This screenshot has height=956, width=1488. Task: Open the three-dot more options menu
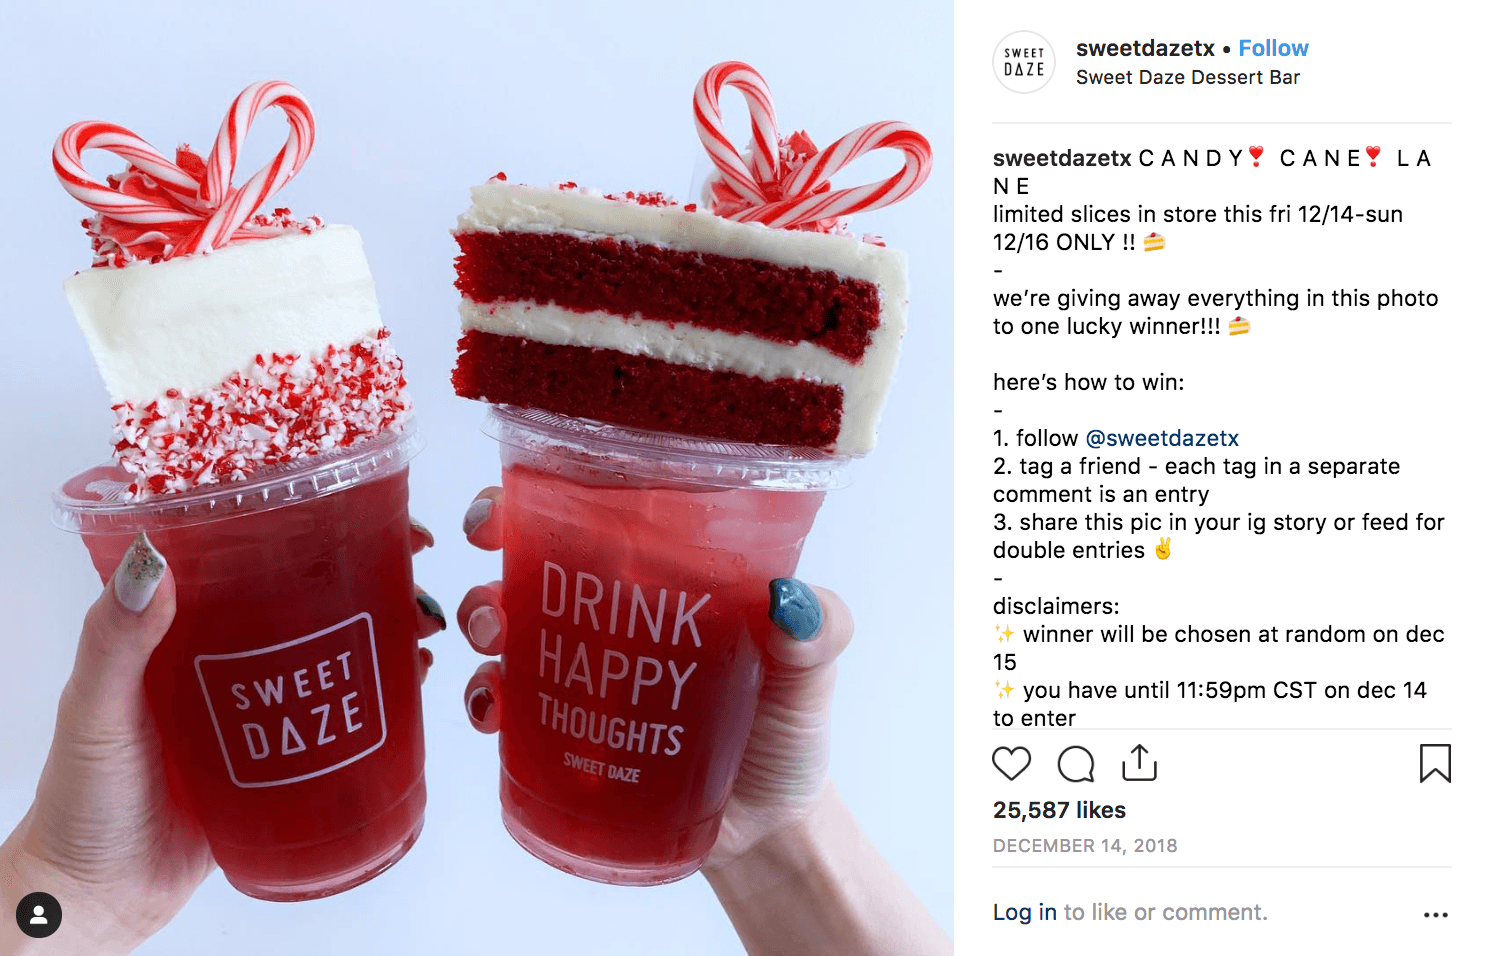coord(1436,914)
